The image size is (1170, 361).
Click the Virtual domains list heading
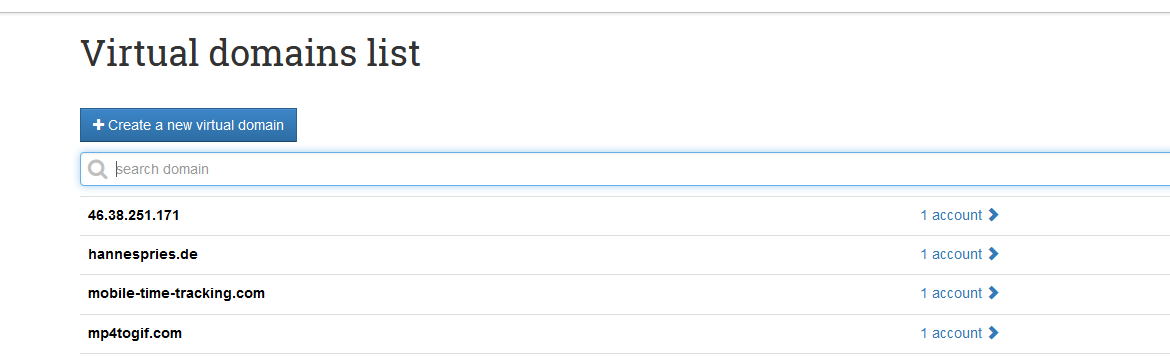tap(251, 54)
